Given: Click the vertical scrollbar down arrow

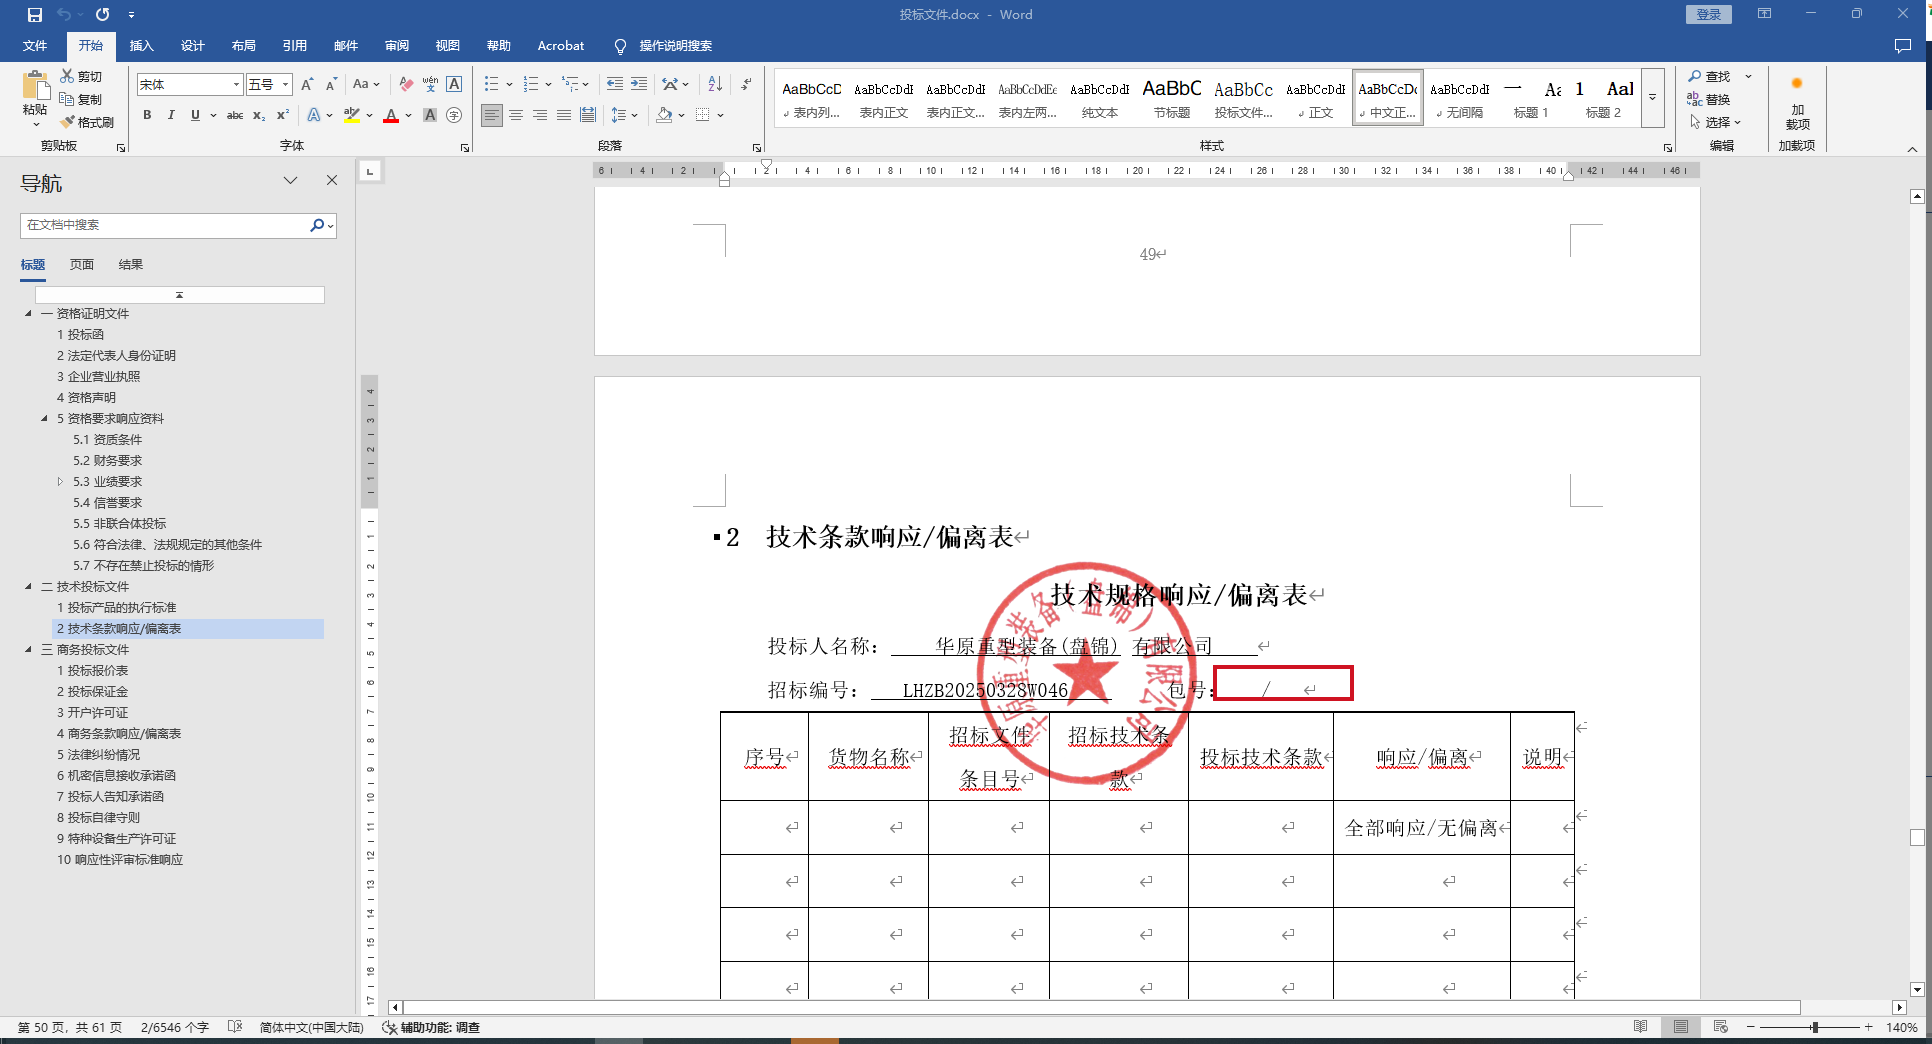Looking at the screenshot, I should click(x=1917, y=989).
